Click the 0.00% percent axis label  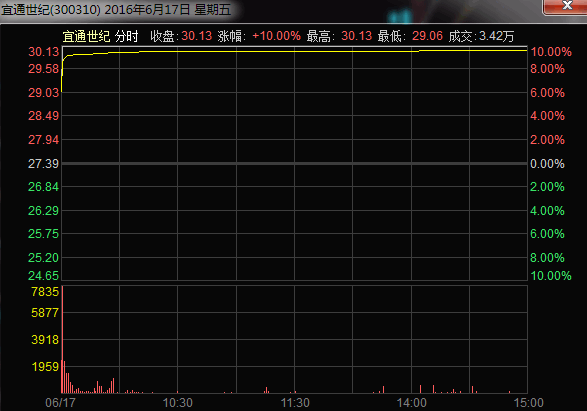click(x=547, y=164)
